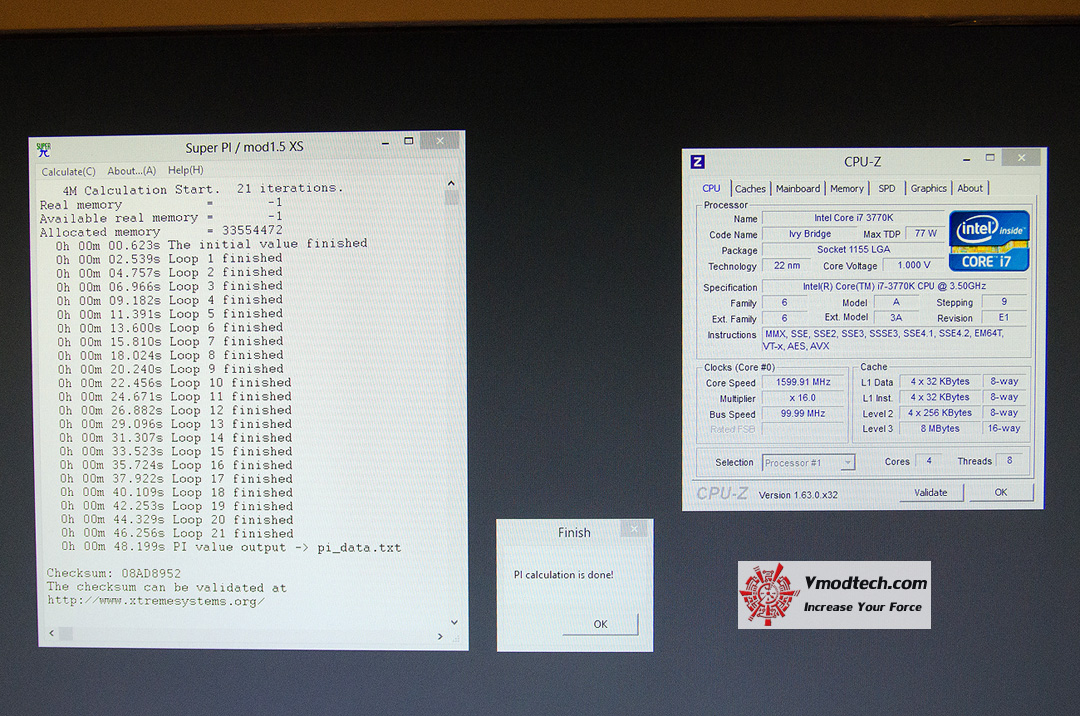The height and width of the screenshot is (716, 1080).
Task: Click OK in the Finish dialog
Action: click(601, 624)
